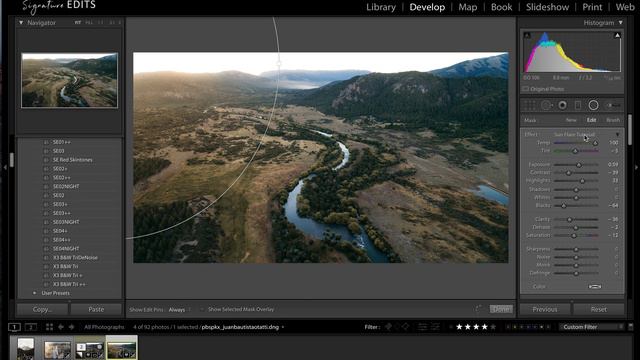Click the Paste button
Image resolution: width=640 pixels, height=360 pixels.
(96, 309)
